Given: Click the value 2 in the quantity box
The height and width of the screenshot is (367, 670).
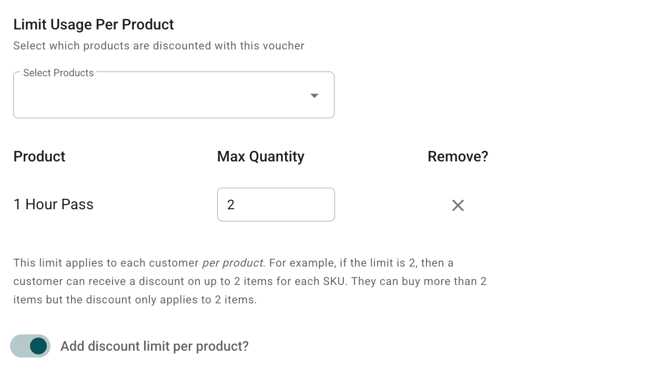Looking at the screenshot, I should [231, 205].
